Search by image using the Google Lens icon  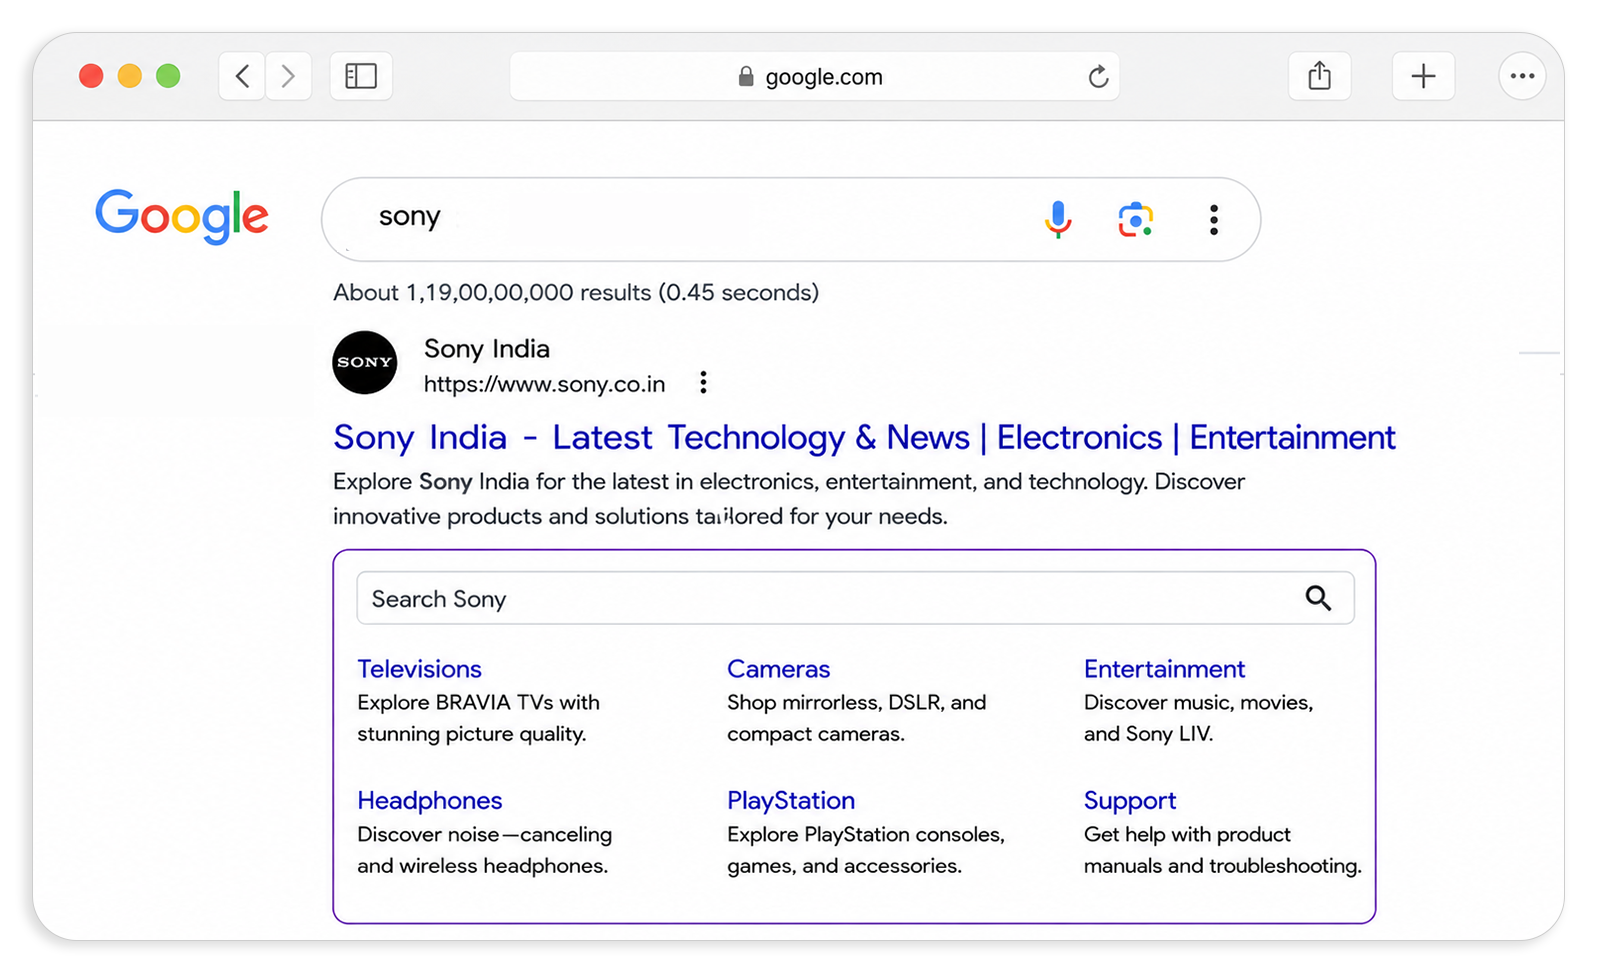click(x=1135, y=219)
